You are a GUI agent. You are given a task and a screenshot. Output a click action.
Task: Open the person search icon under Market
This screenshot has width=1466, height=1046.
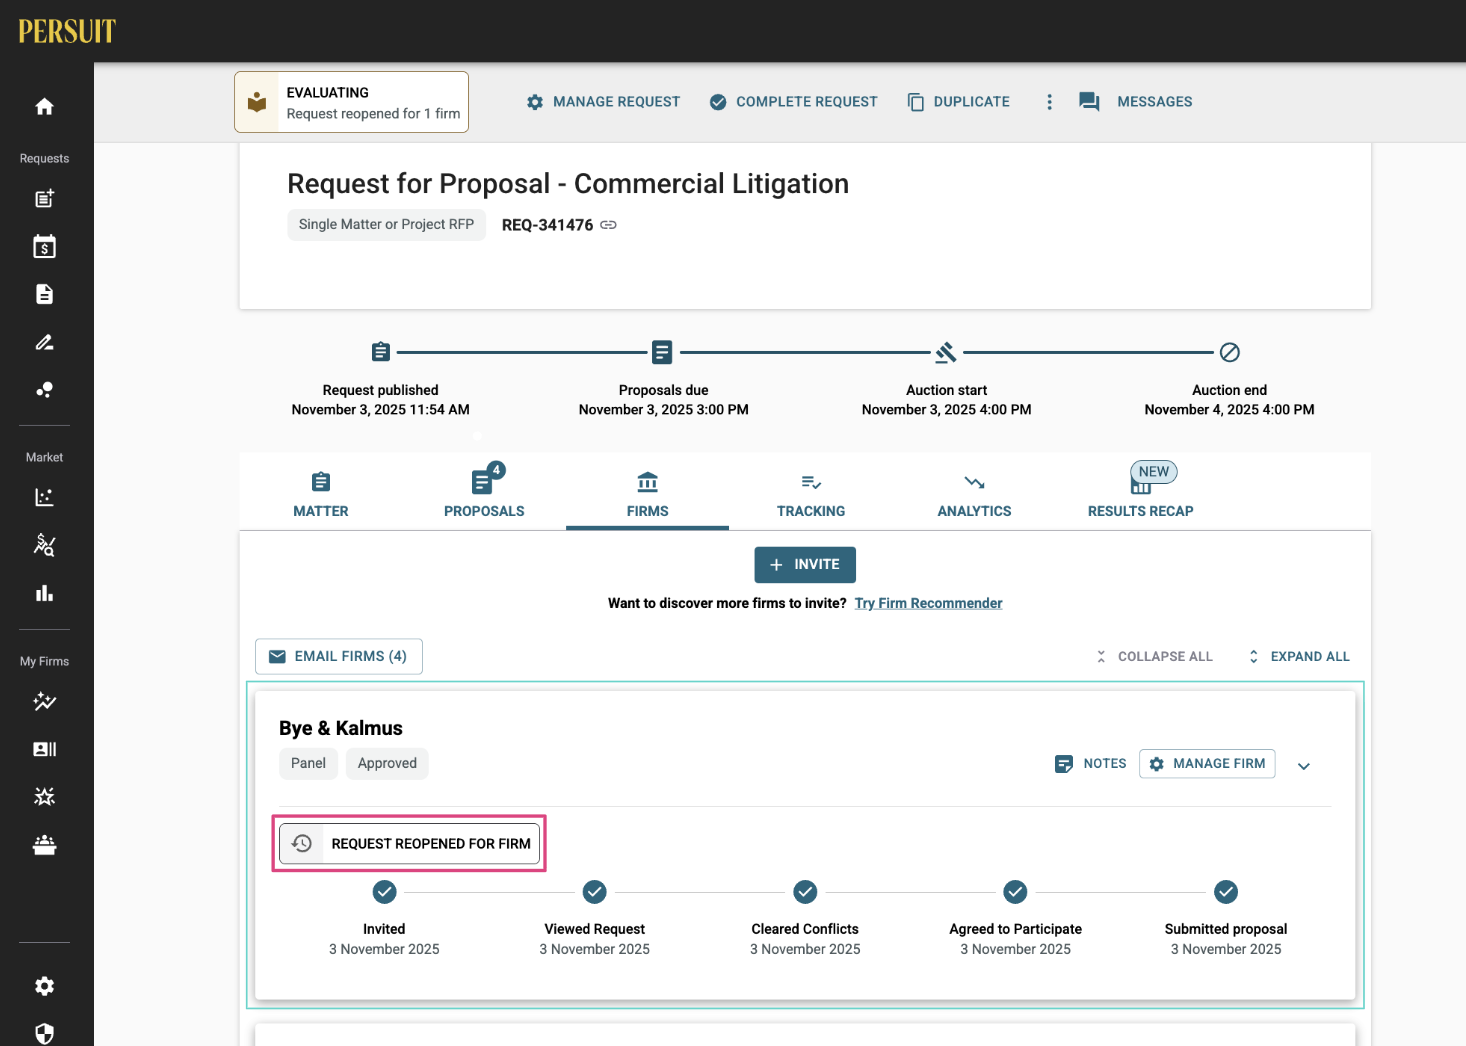44,545
